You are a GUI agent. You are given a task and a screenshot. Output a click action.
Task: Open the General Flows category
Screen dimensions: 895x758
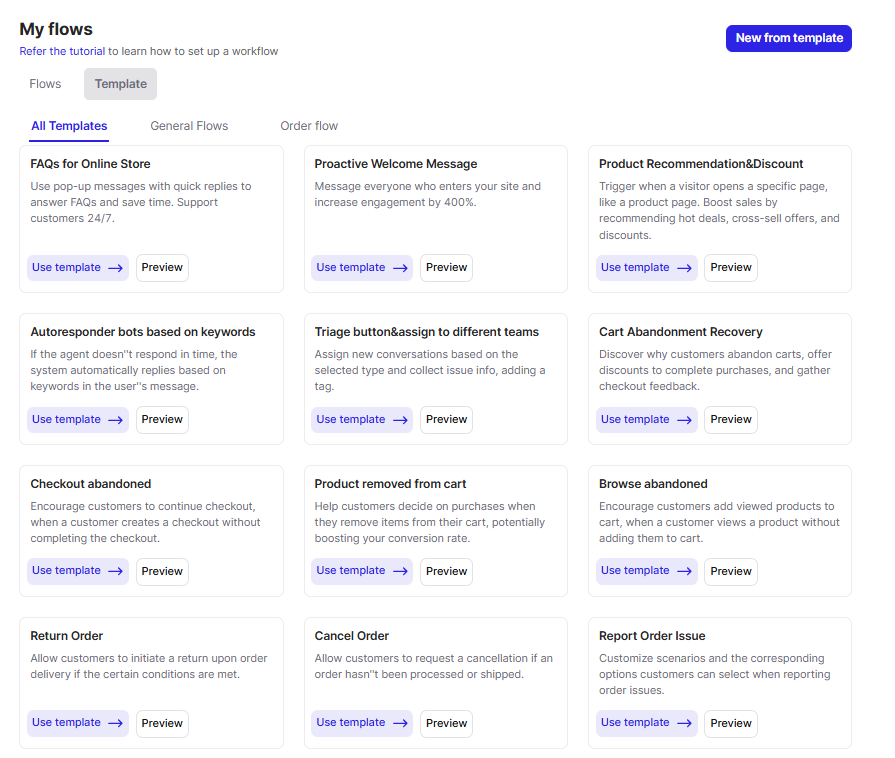click(x=189, y=126)
